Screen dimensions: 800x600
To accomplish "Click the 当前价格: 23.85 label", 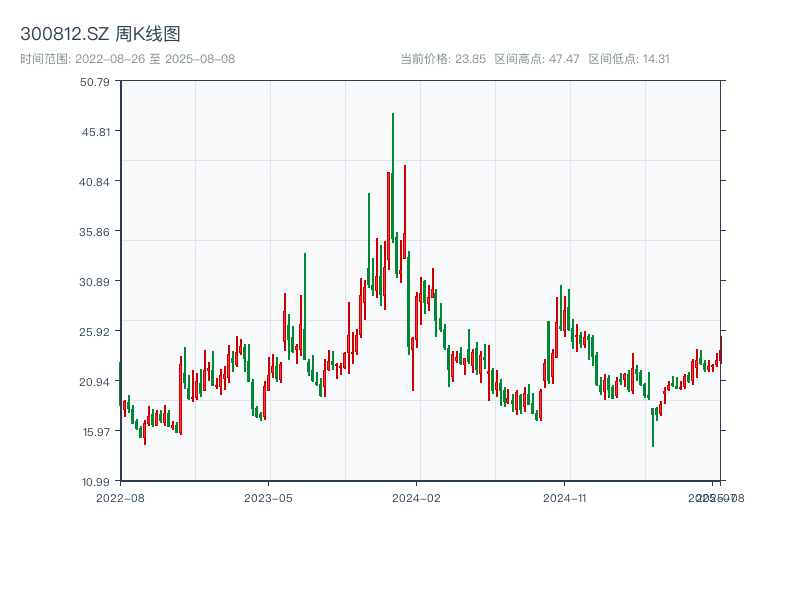I will (x=442, y=59).
